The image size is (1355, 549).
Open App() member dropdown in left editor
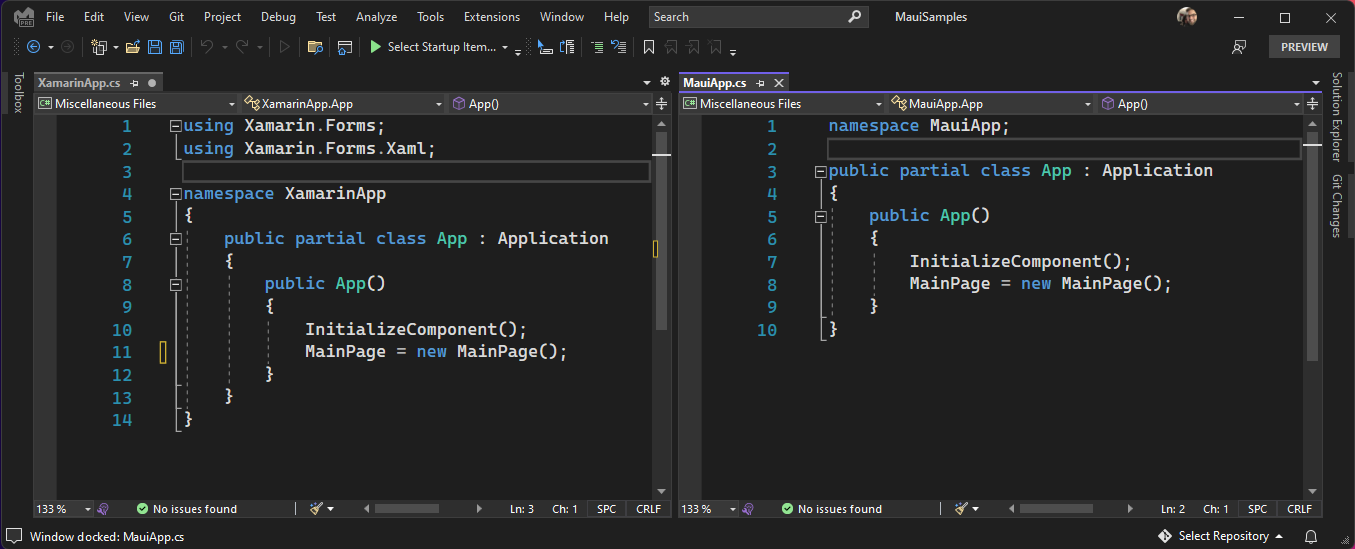point(551,104)
